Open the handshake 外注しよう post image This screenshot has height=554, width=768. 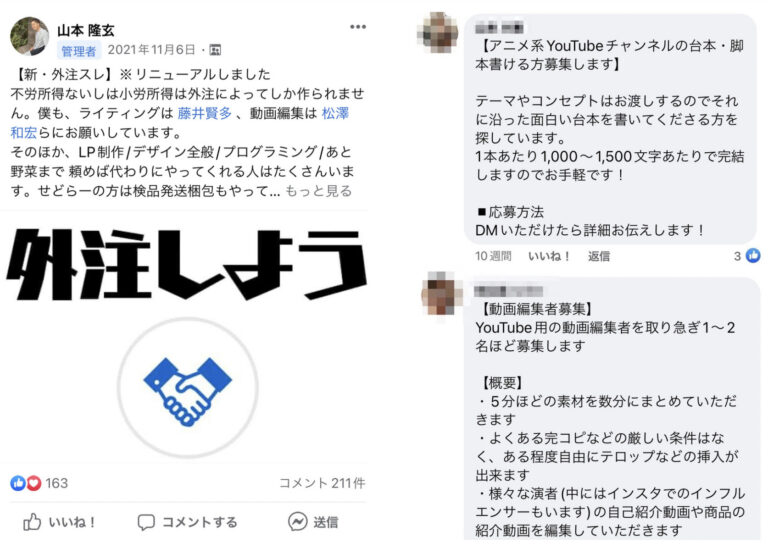tap(187, 340)
